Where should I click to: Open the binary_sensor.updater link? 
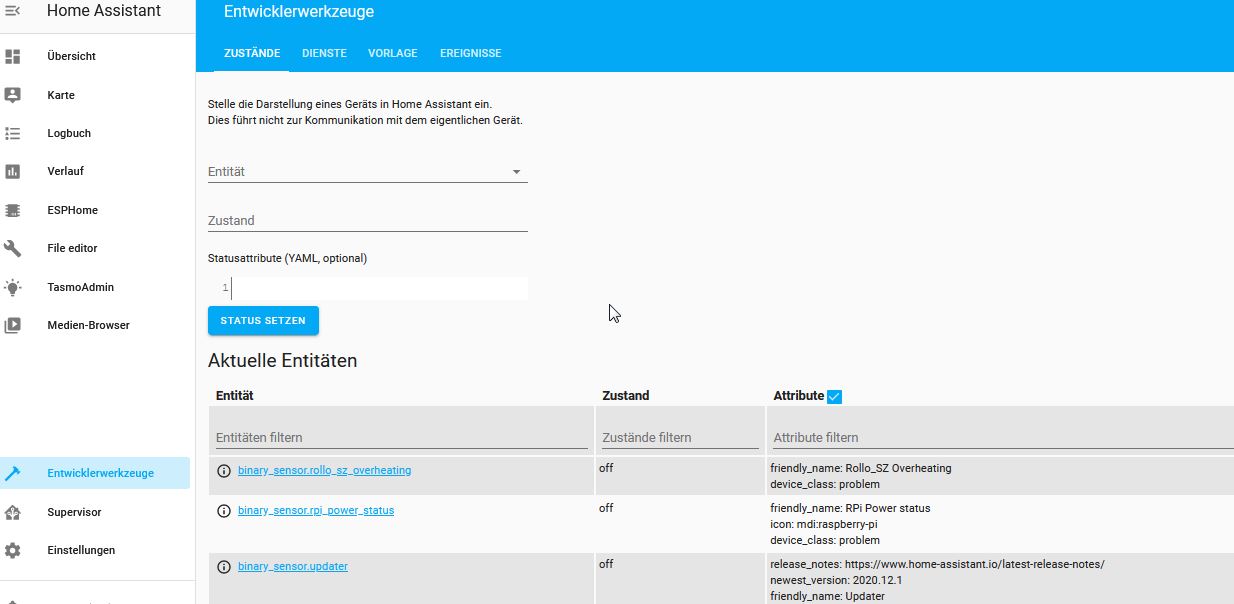pyautogui.click(x=293, y=566)
